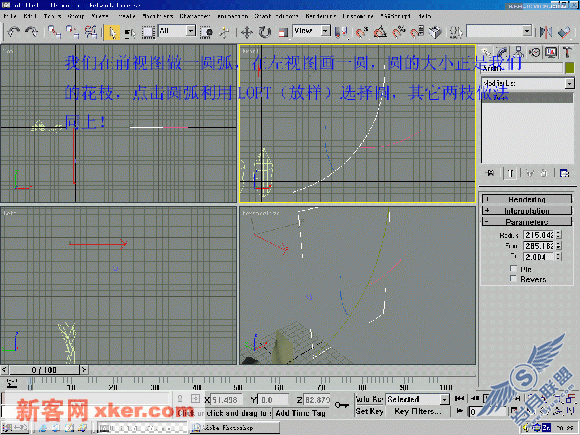
Task: Click the Pin Stack icon
Action: tap(491, 173)
